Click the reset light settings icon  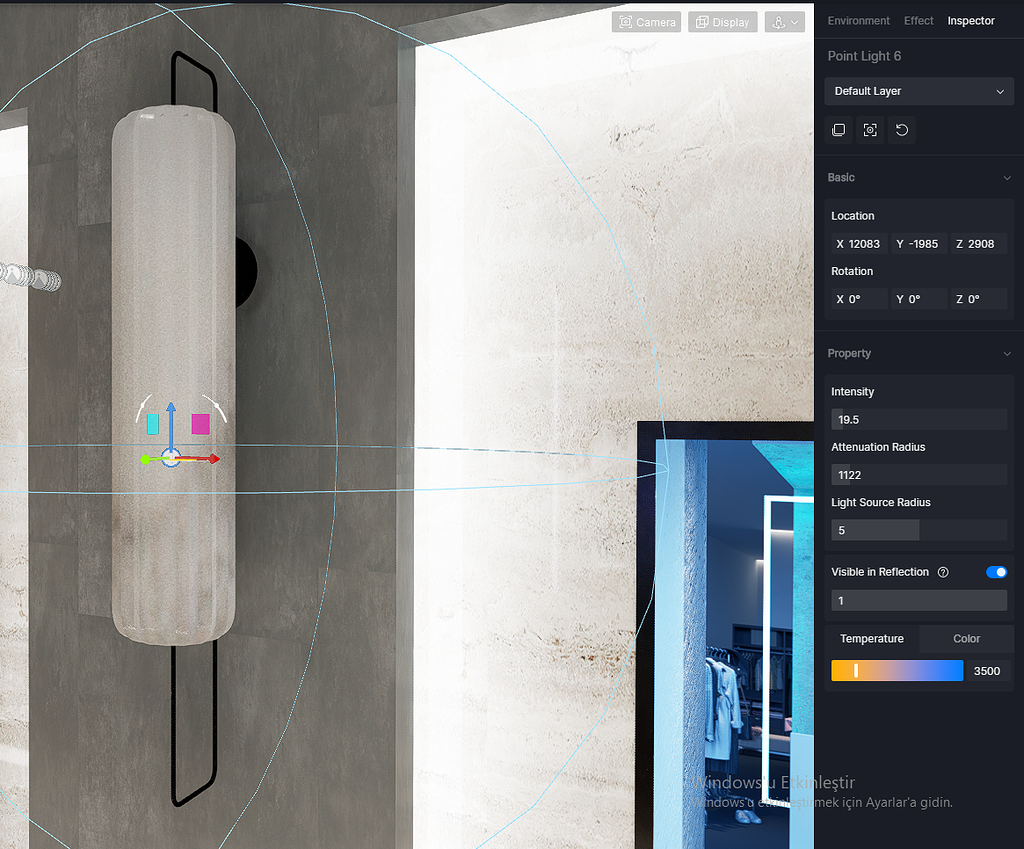click(x=901, y=130)
